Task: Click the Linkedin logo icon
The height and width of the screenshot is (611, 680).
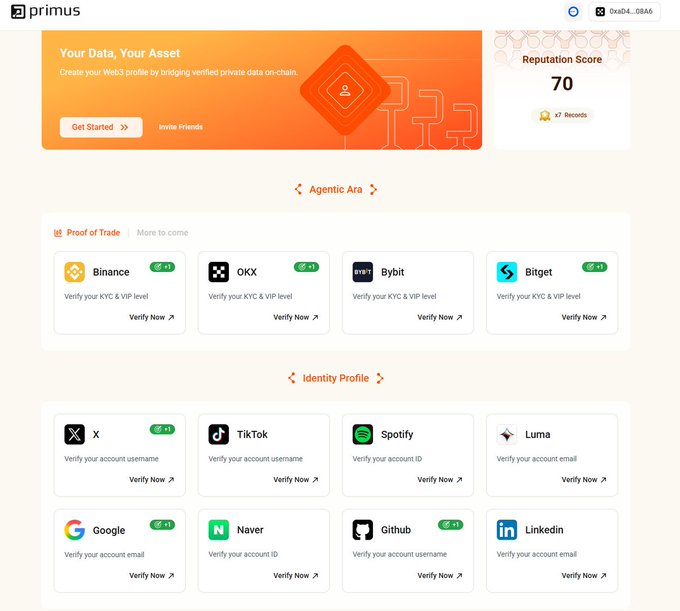Action: tap(507, 530)
